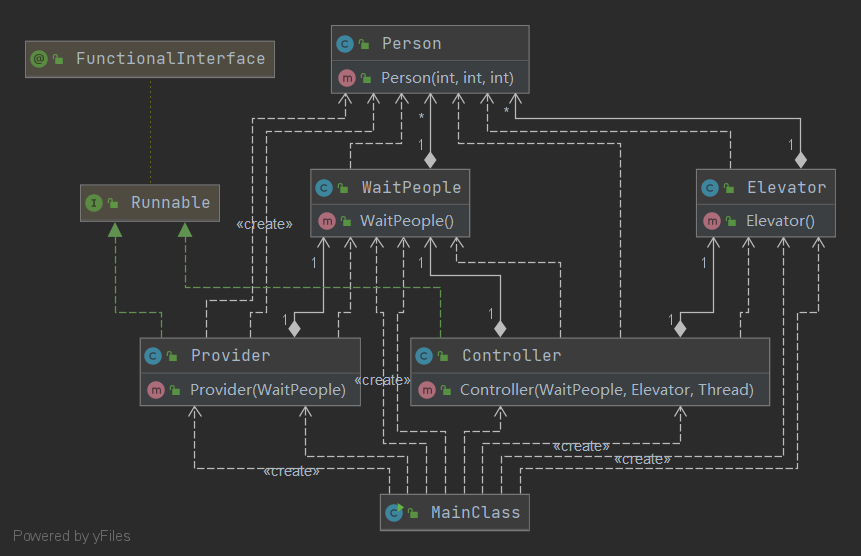Select the Provider(WaitPeople) constructor entry
861x556 pixels.
click(x=268, y=390)
